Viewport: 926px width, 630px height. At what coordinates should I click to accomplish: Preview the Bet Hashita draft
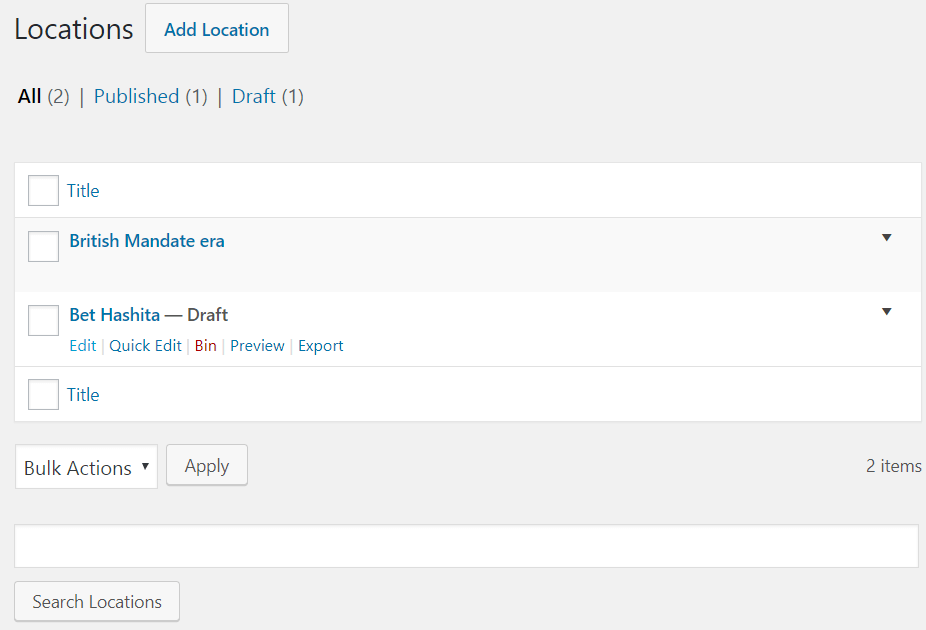257,346
